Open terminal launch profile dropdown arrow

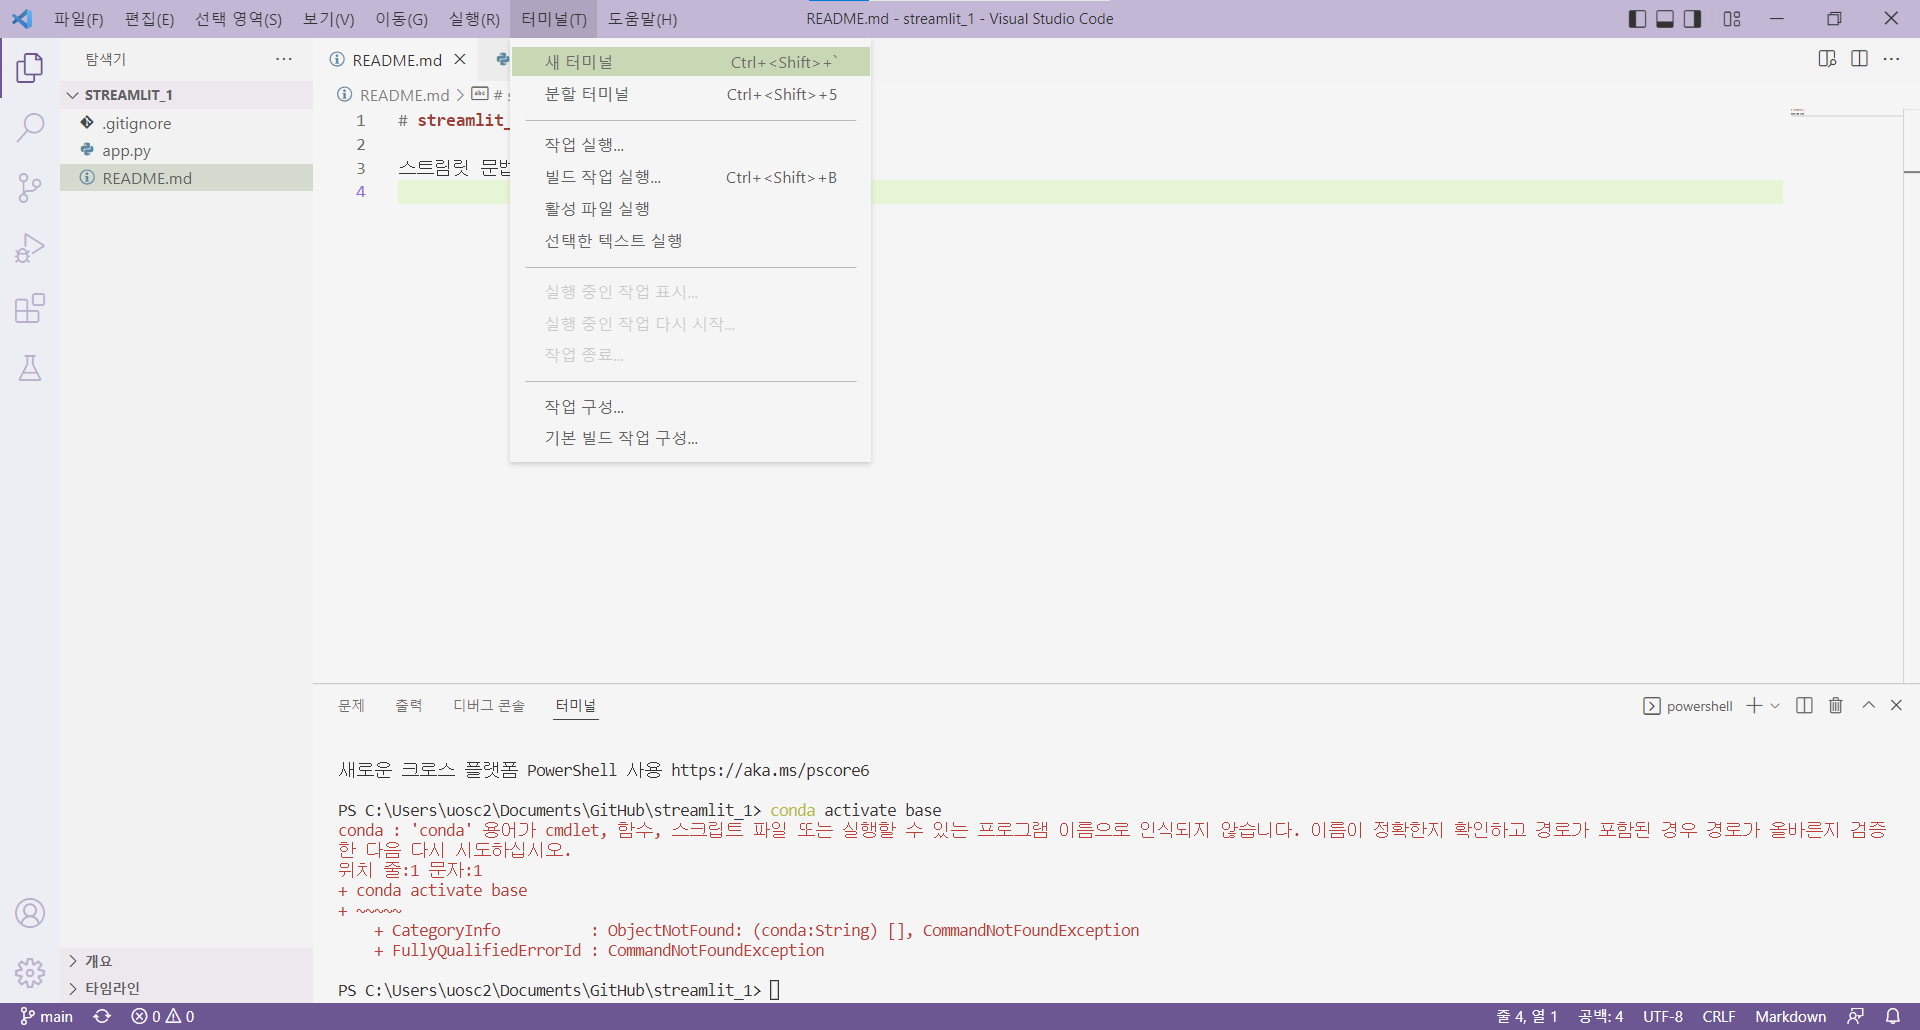[x=1775, y=706]
